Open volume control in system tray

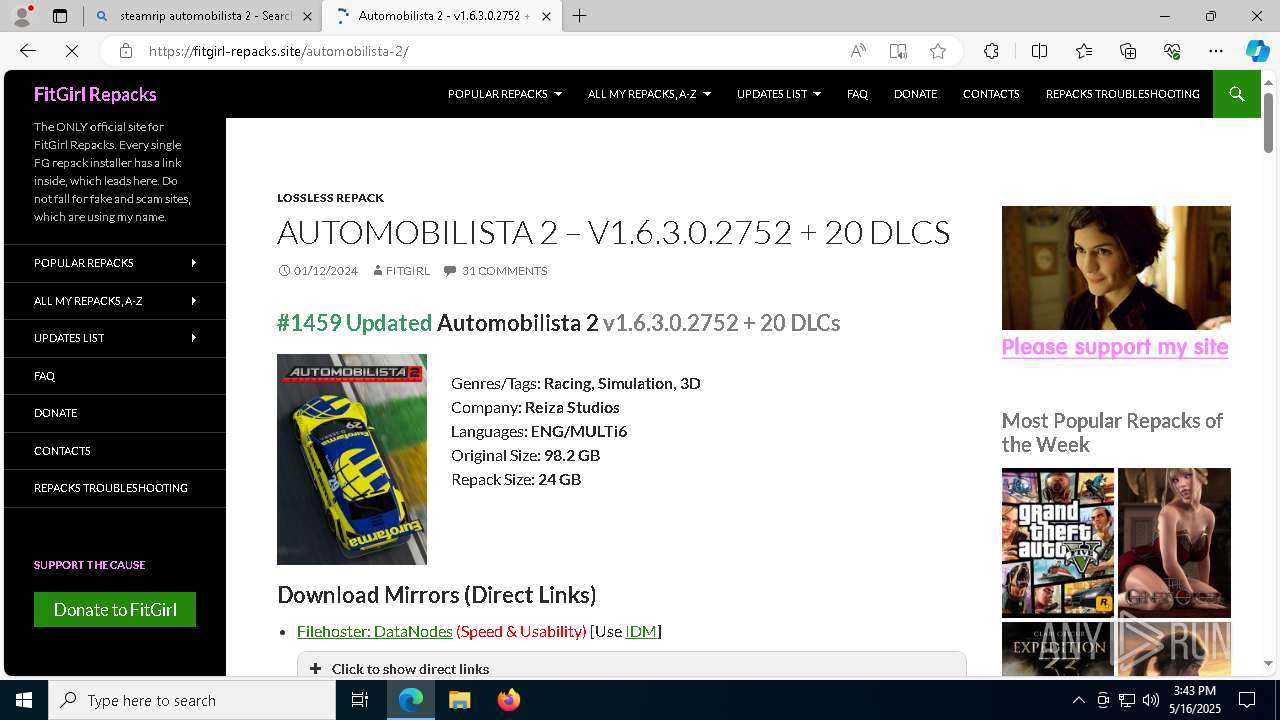[1151, 700]
